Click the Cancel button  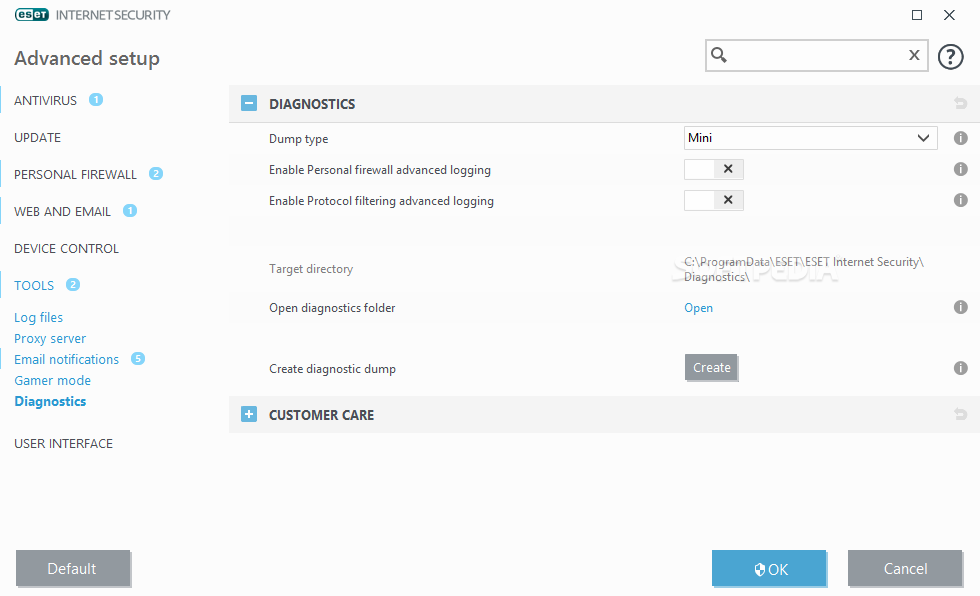click(x=905, y=569)
